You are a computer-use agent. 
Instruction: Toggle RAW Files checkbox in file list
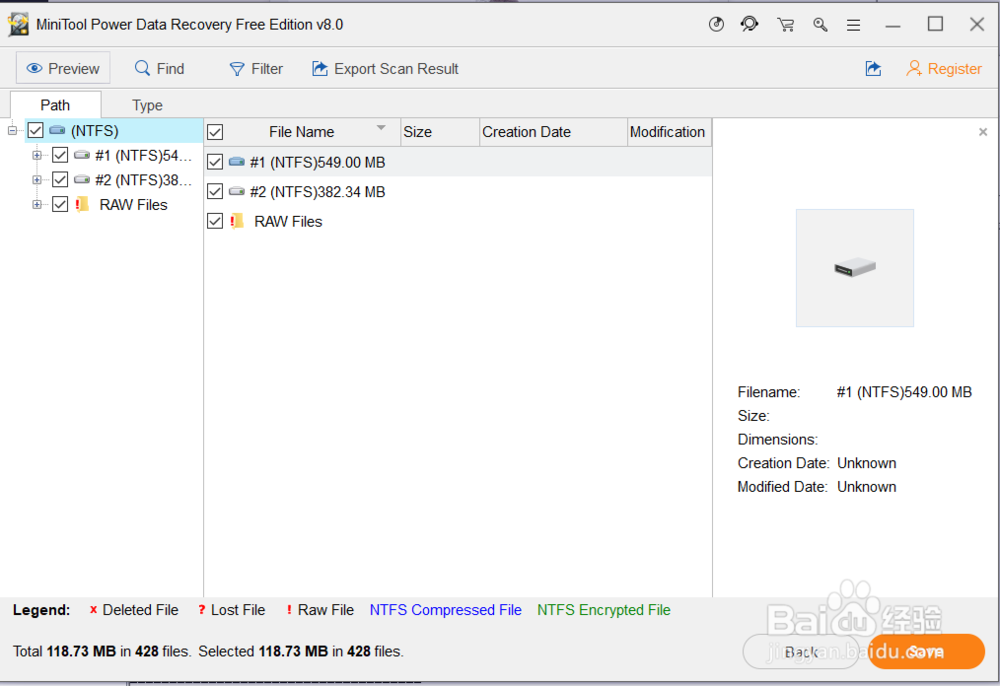pyautogui.click(x=215, y=221)
